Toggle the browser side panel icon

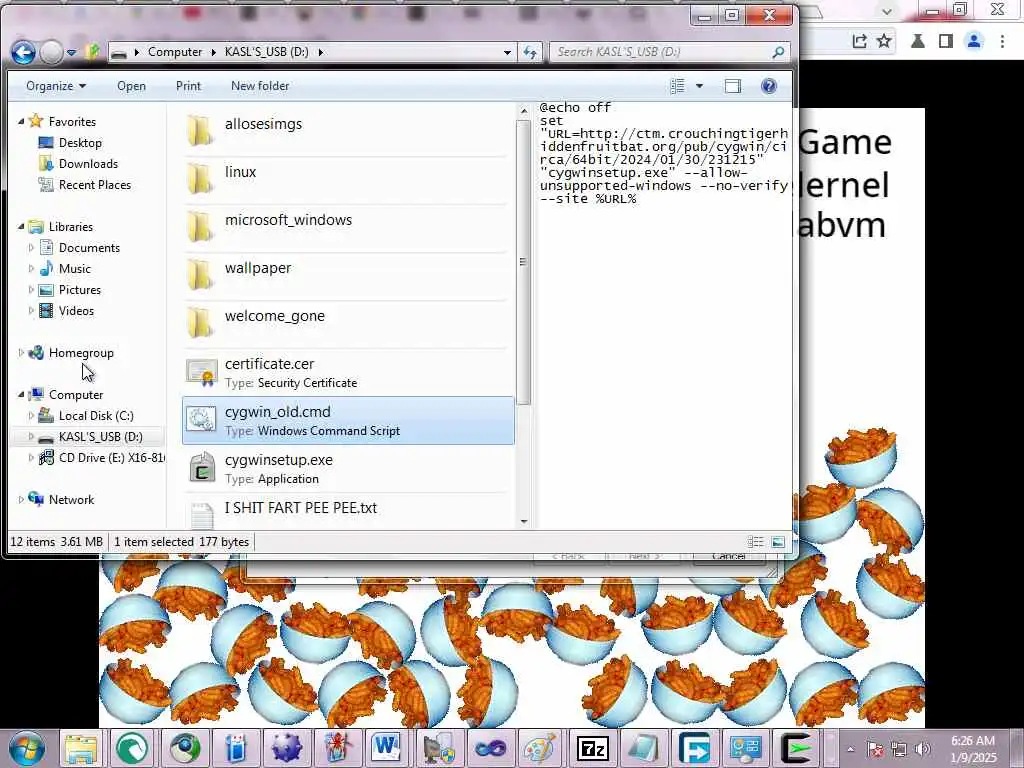pos(945,41)
